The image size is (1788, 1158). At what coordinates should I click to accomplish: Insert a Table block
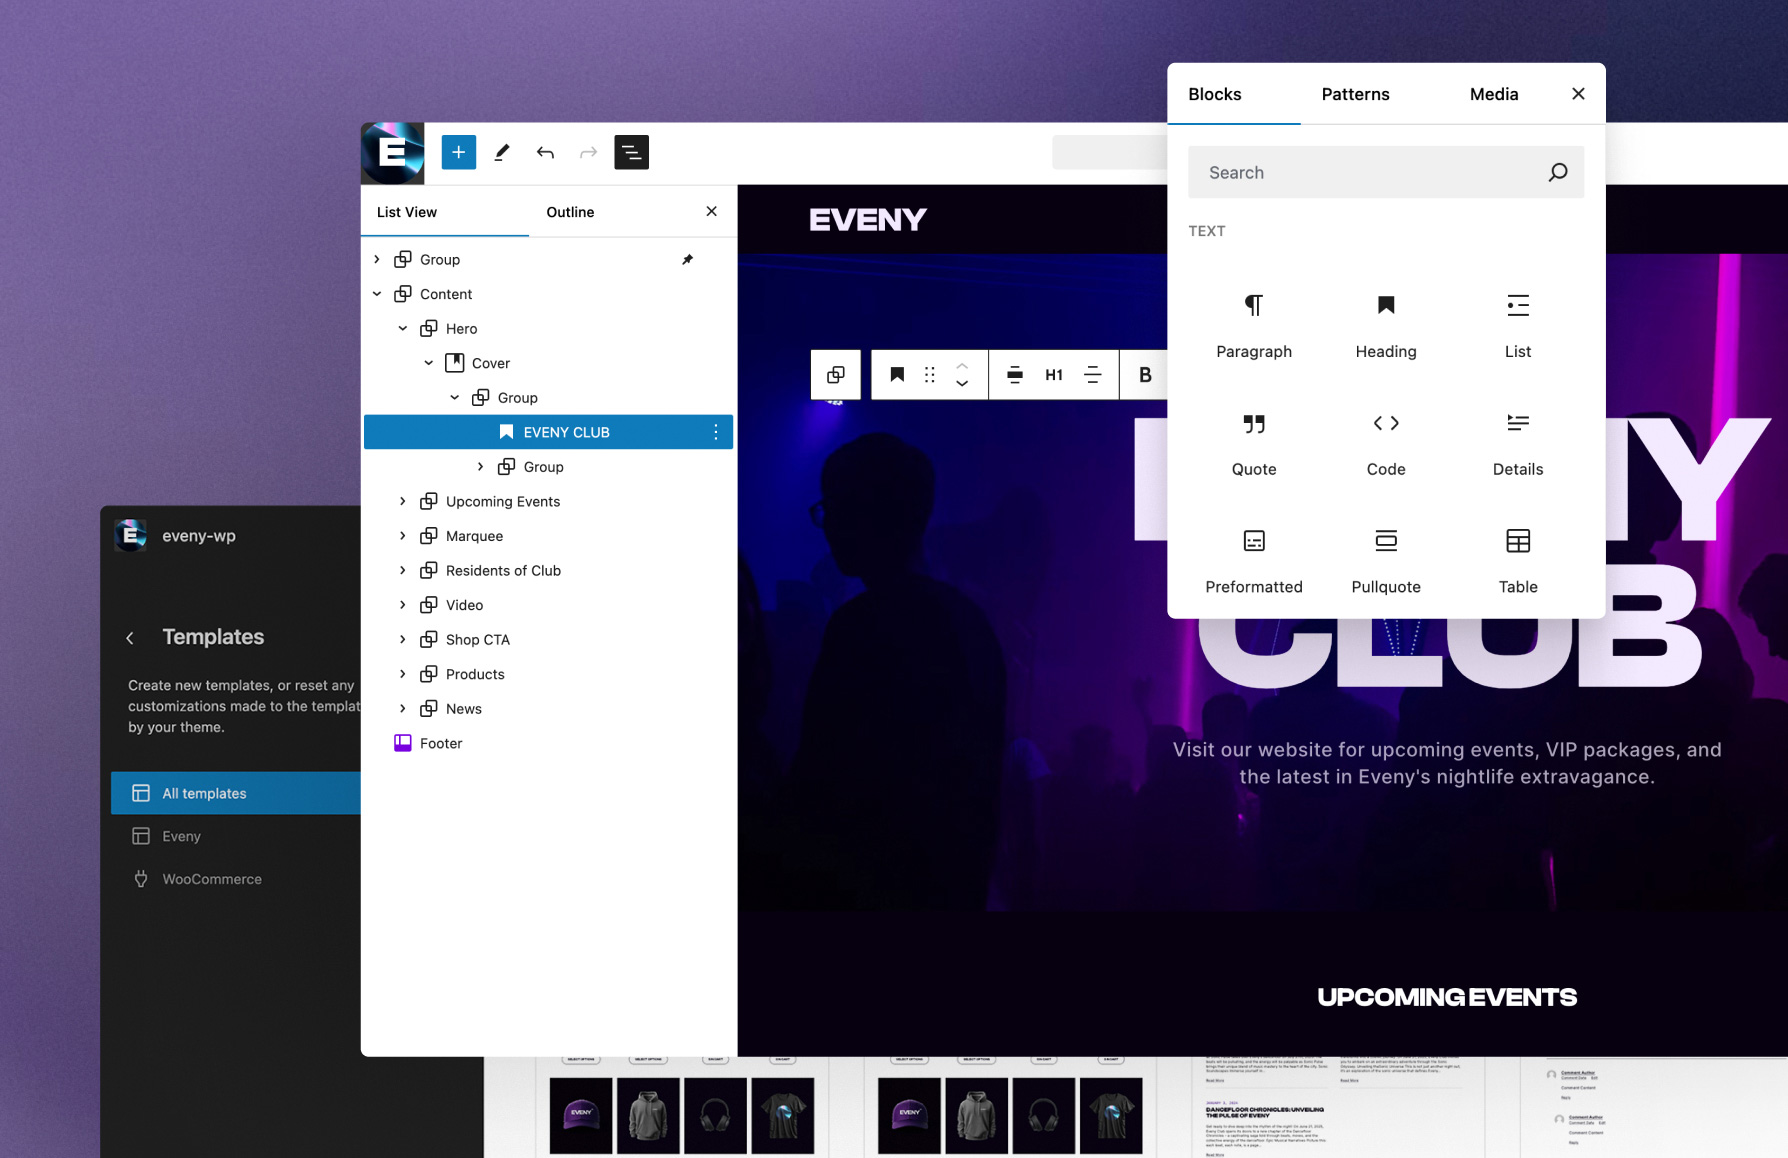click(x=1517, y=560)
